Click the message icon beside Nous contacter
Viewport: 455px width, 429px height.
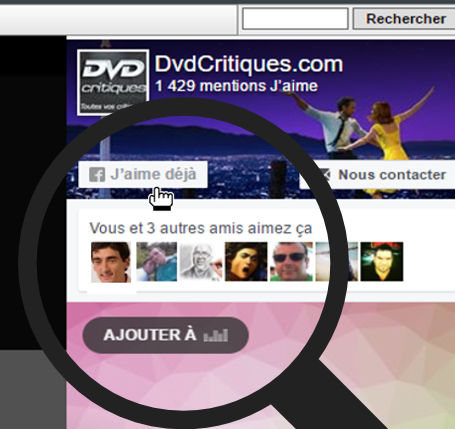pyautogui.click(x=325, y=174)
